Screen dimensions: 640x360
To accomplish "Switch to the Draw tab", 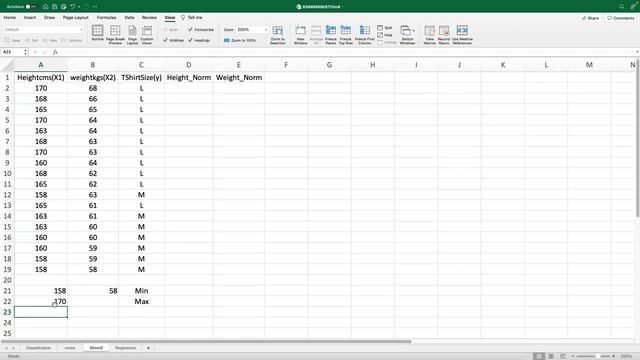I will point(49,18).
